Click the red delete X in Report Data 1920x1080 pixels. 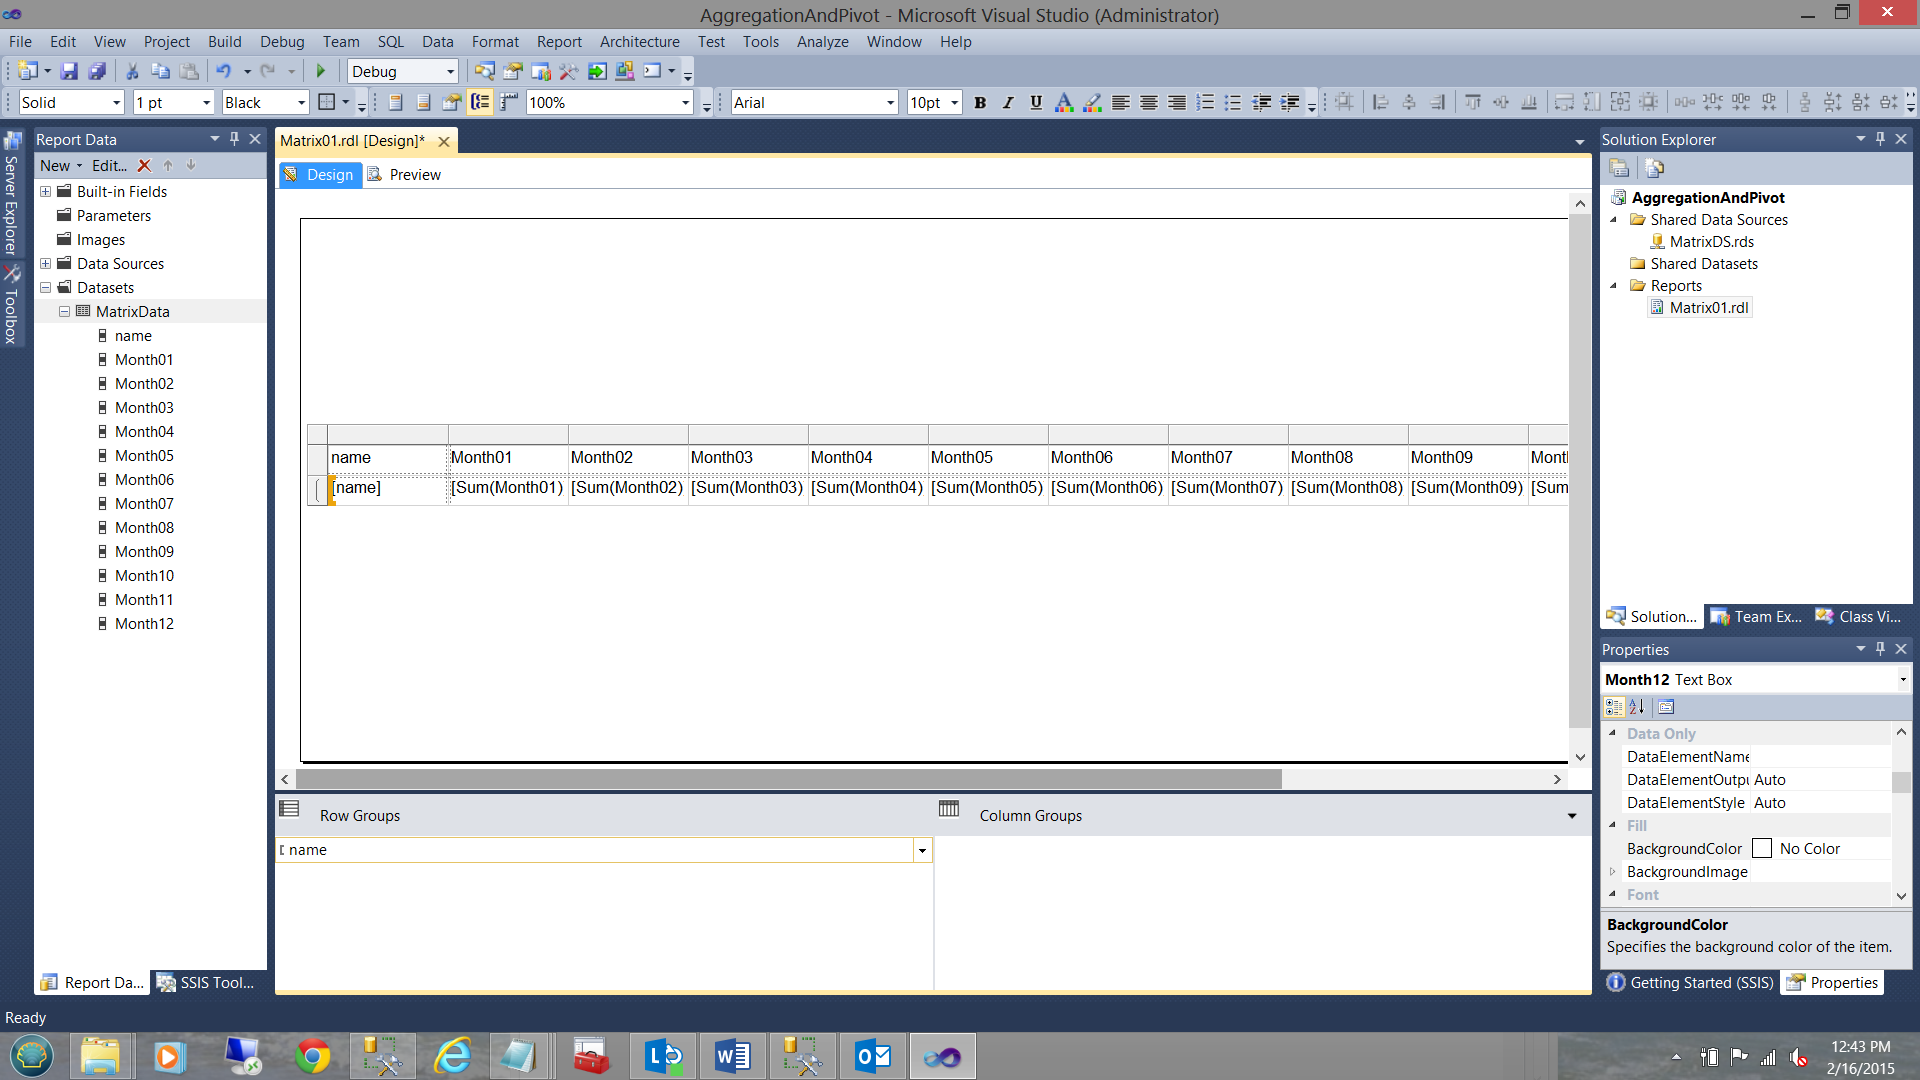[x=144, y=166]
